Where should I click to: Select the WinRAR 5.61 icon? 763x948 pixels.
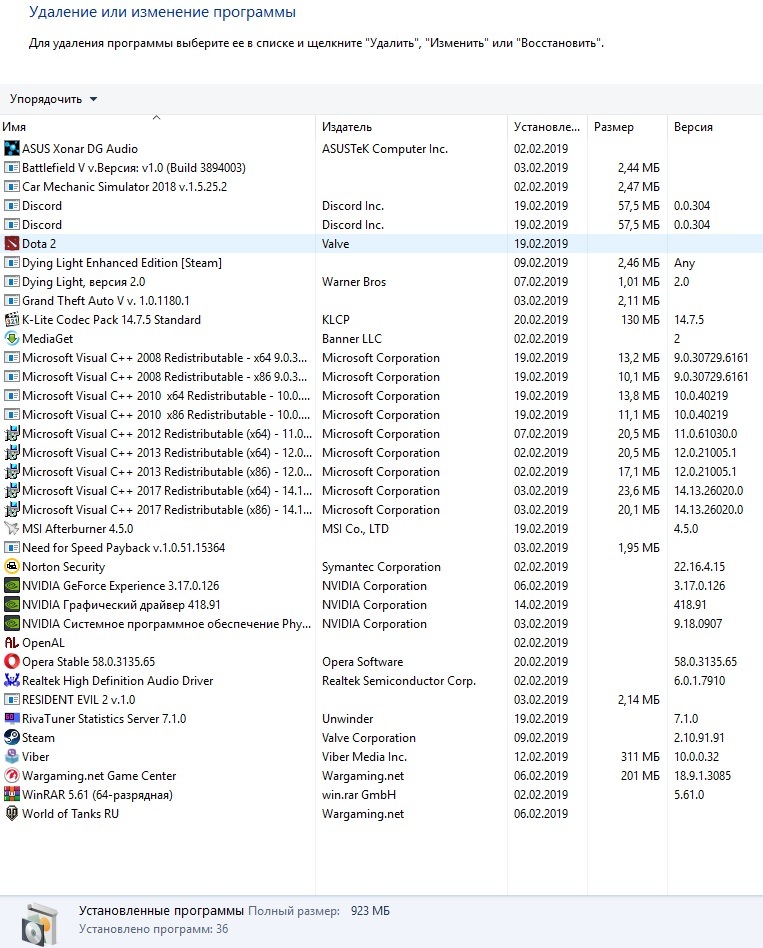coord(12,795)
